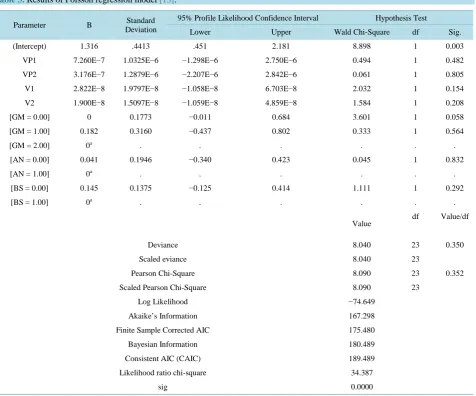Select the 'Likelihood ratio chi-square' label
Viewport: 476px width, 396px height.
coord(163,373)
